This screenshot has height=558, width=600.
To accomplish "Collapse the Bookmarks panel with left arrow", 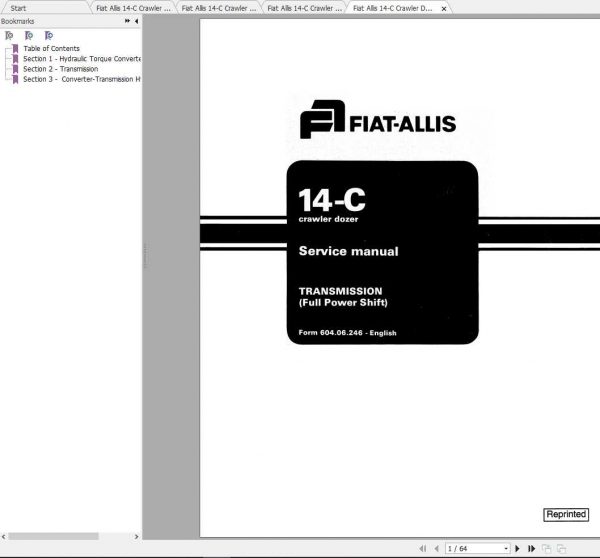I will 137,21.
